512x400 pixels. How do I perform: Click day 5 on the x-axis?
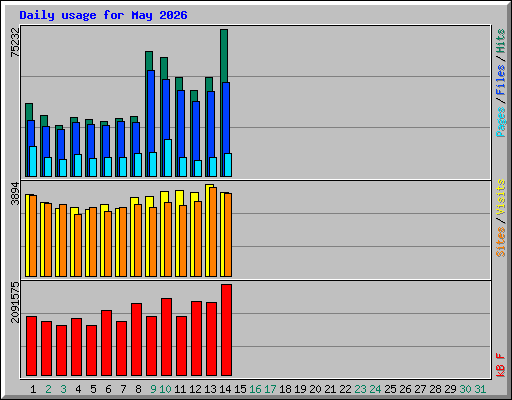tap(93, 389)
